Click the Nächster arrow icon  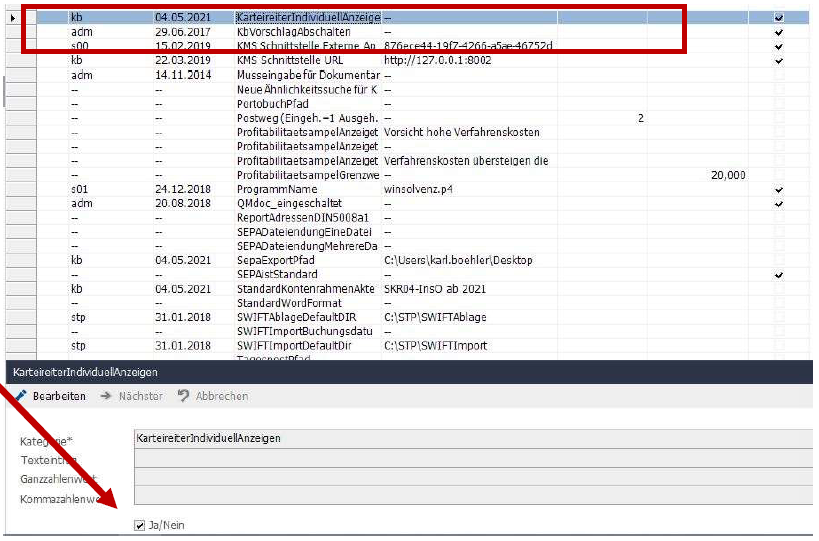(106, 396)
